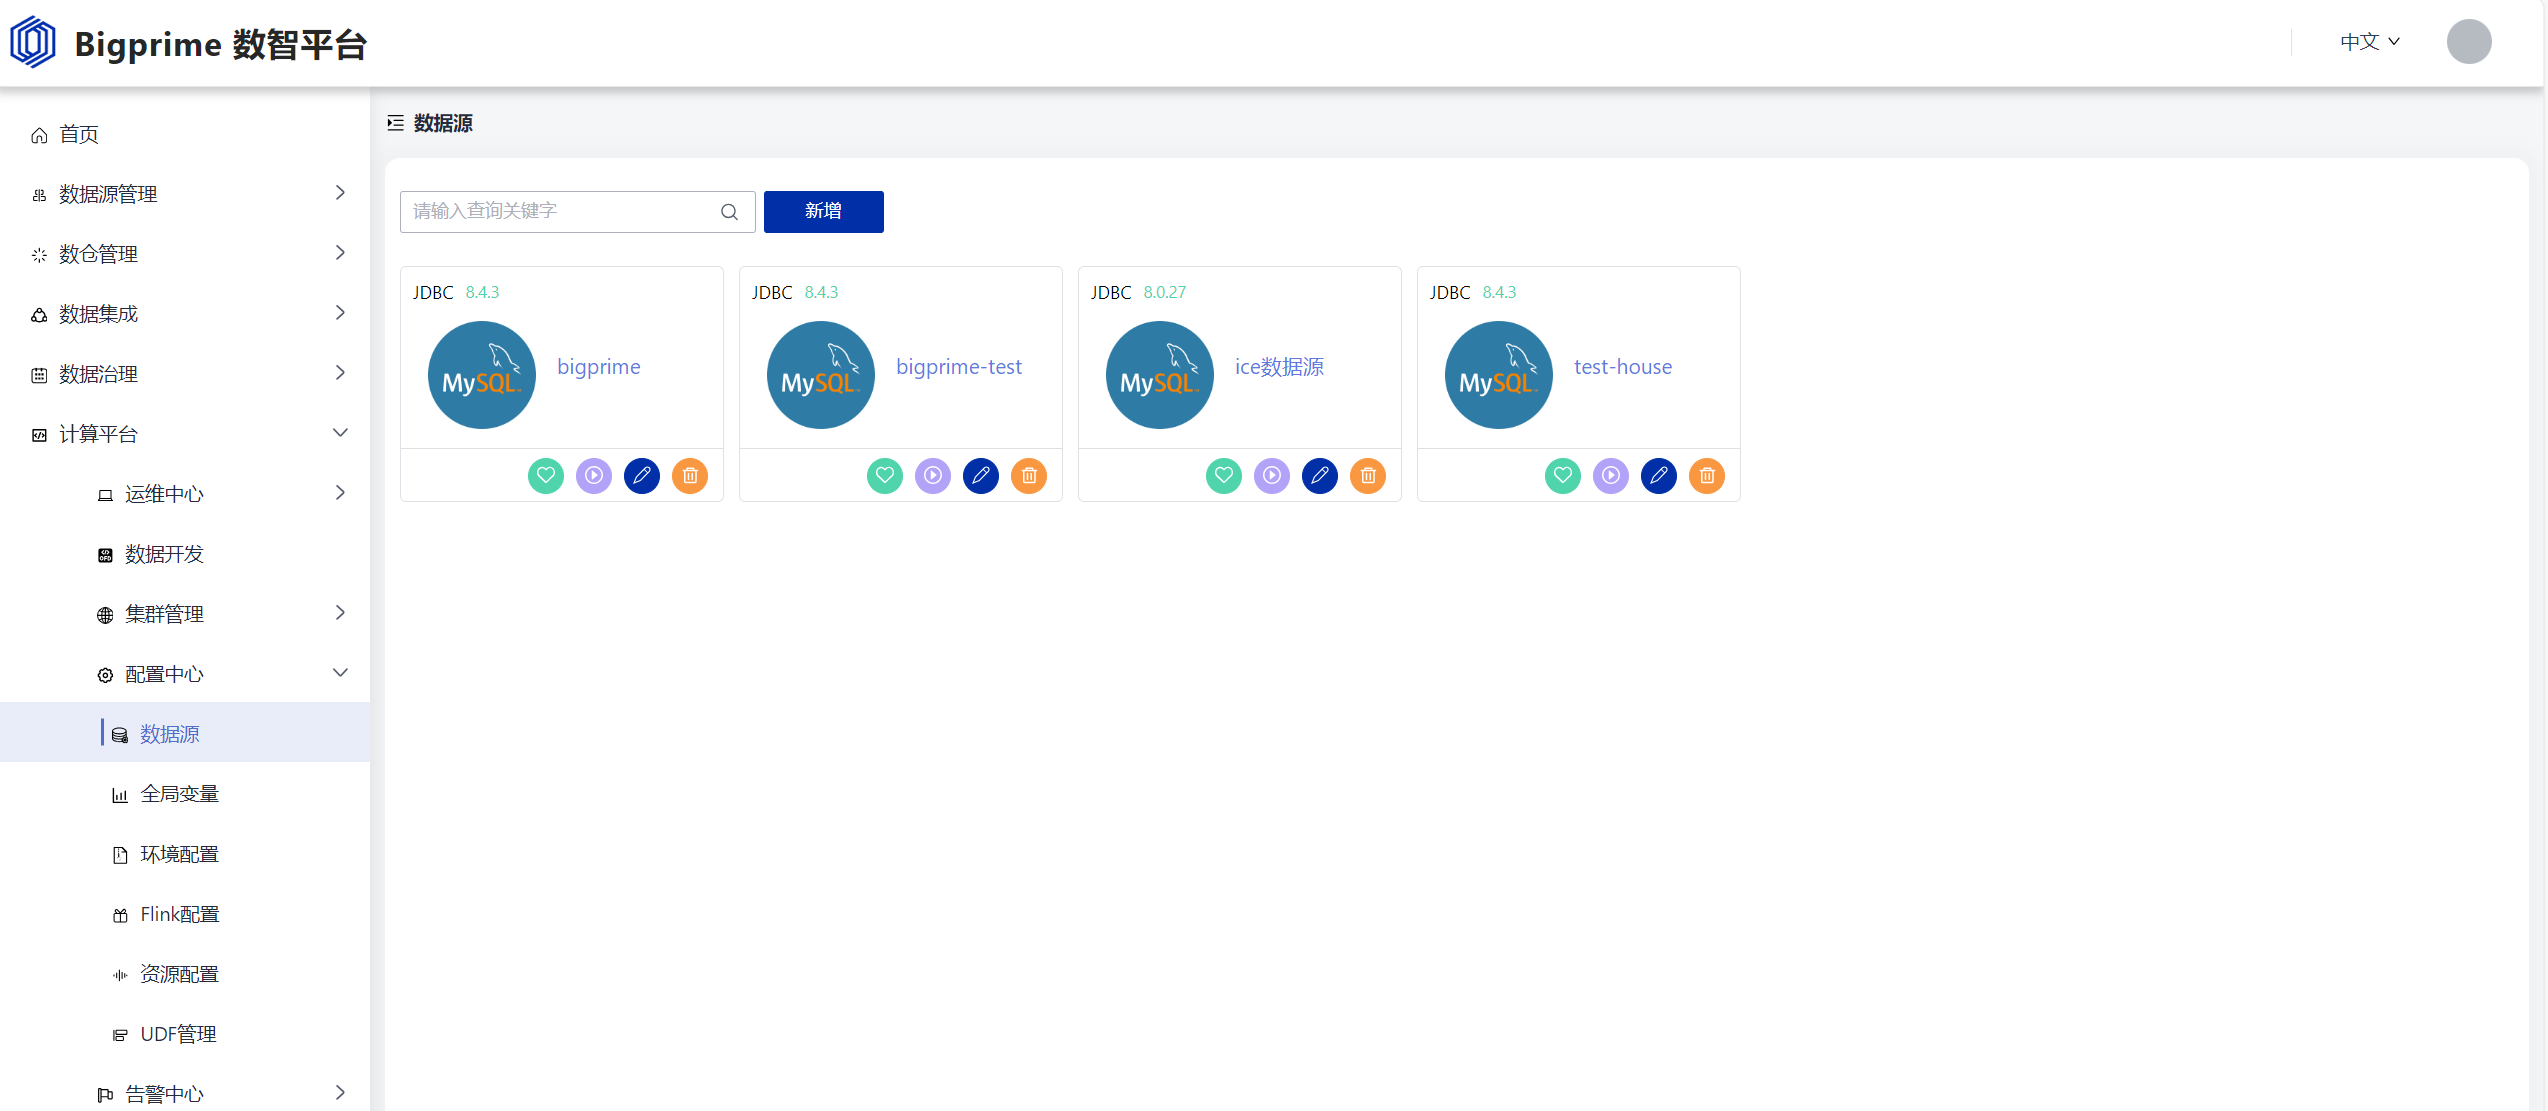Edit the ice数据源 datasource with pencil icon
2548x1111 pixels.
(1320, 475)
